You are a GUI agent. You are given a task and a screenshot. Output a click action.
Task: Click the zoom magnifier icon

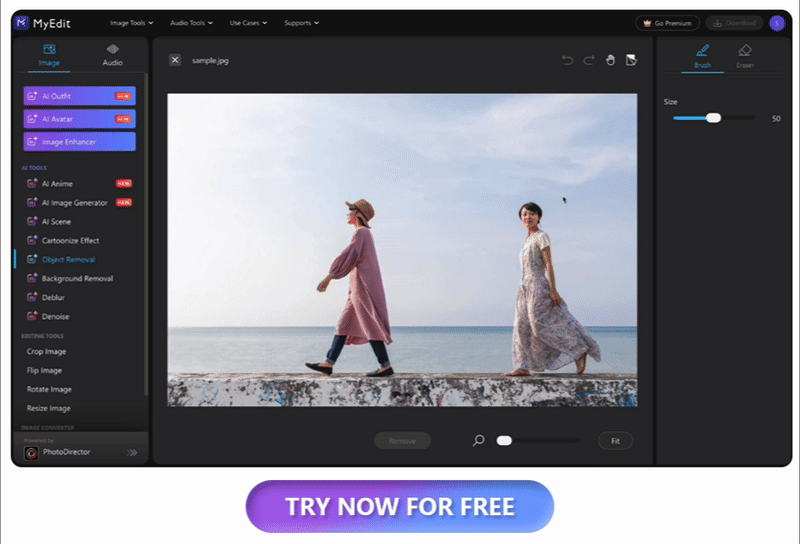pos(478,440)
